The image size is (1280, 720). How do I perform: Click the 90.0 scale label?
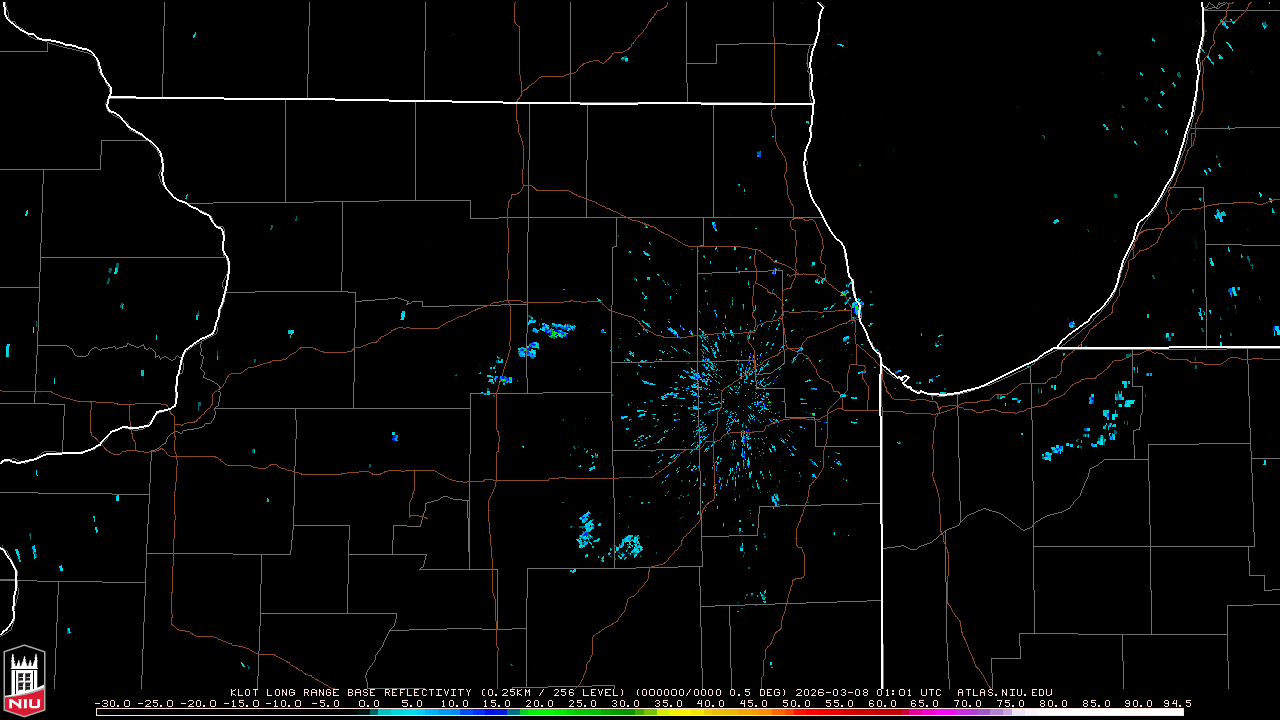(x=1138, y=704)
